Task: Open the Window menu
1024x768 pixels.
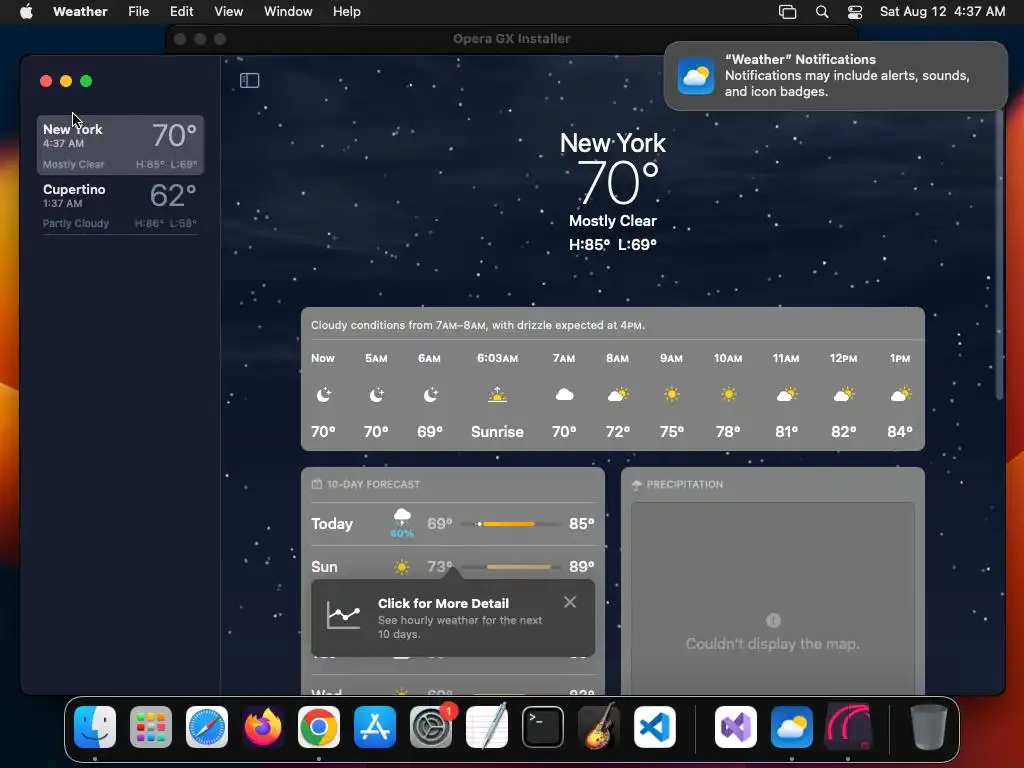Action: pos(288,12)
